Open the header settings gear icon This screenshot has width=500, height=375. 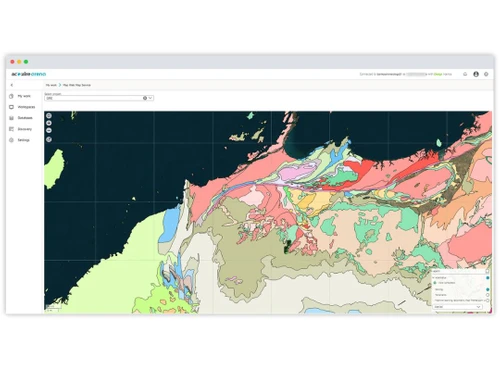coord(486,74)
